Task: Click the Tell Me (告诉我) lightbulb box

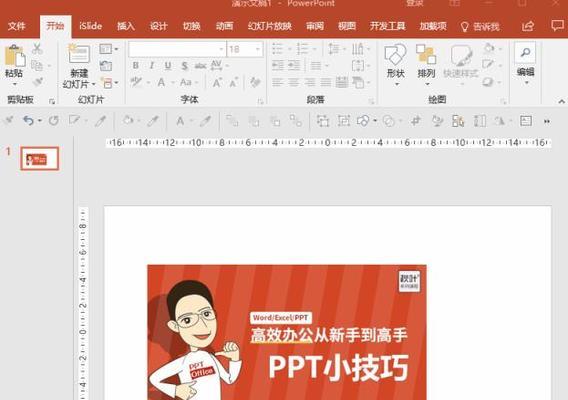Action: pos(480,26)
